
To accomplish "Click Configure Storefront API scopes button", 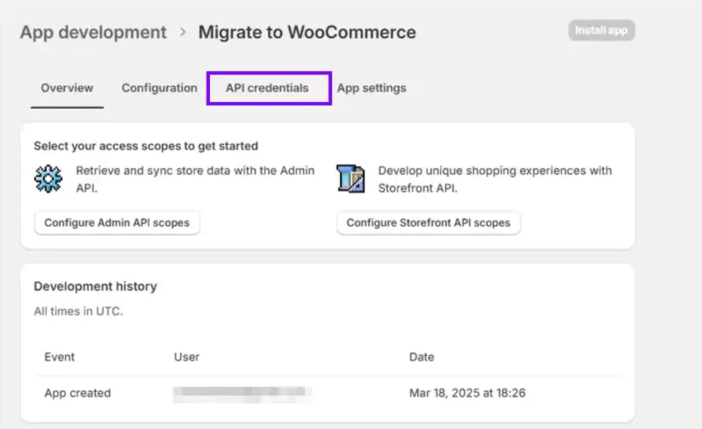I will click(x=428, y=223).
